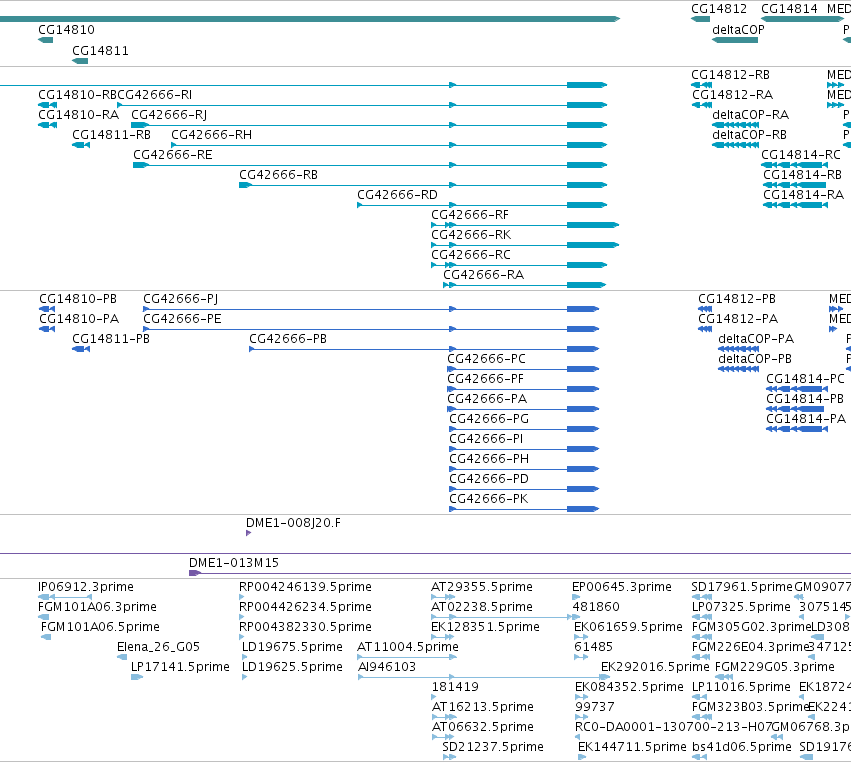Open transcript CG42666-RI label
Viewport: 851px width, 762px height.
click(155, 95)
